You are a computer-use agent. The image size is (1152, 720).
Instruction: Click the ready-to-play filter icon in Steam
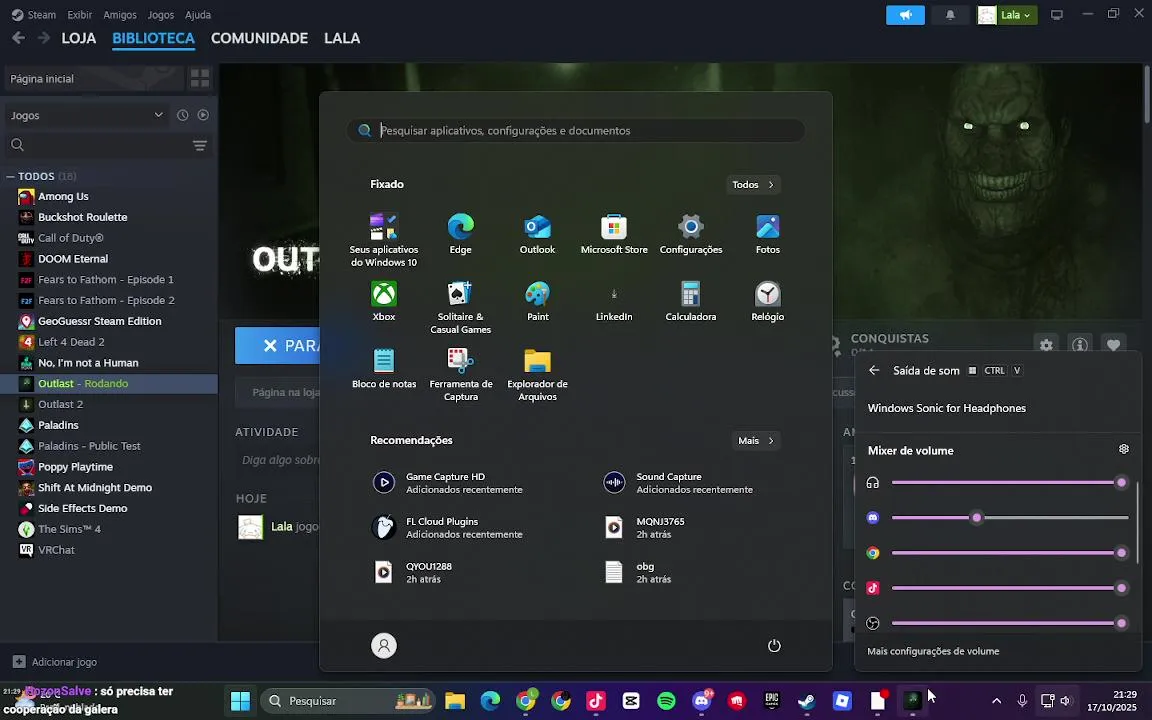(x=204, y=115)
